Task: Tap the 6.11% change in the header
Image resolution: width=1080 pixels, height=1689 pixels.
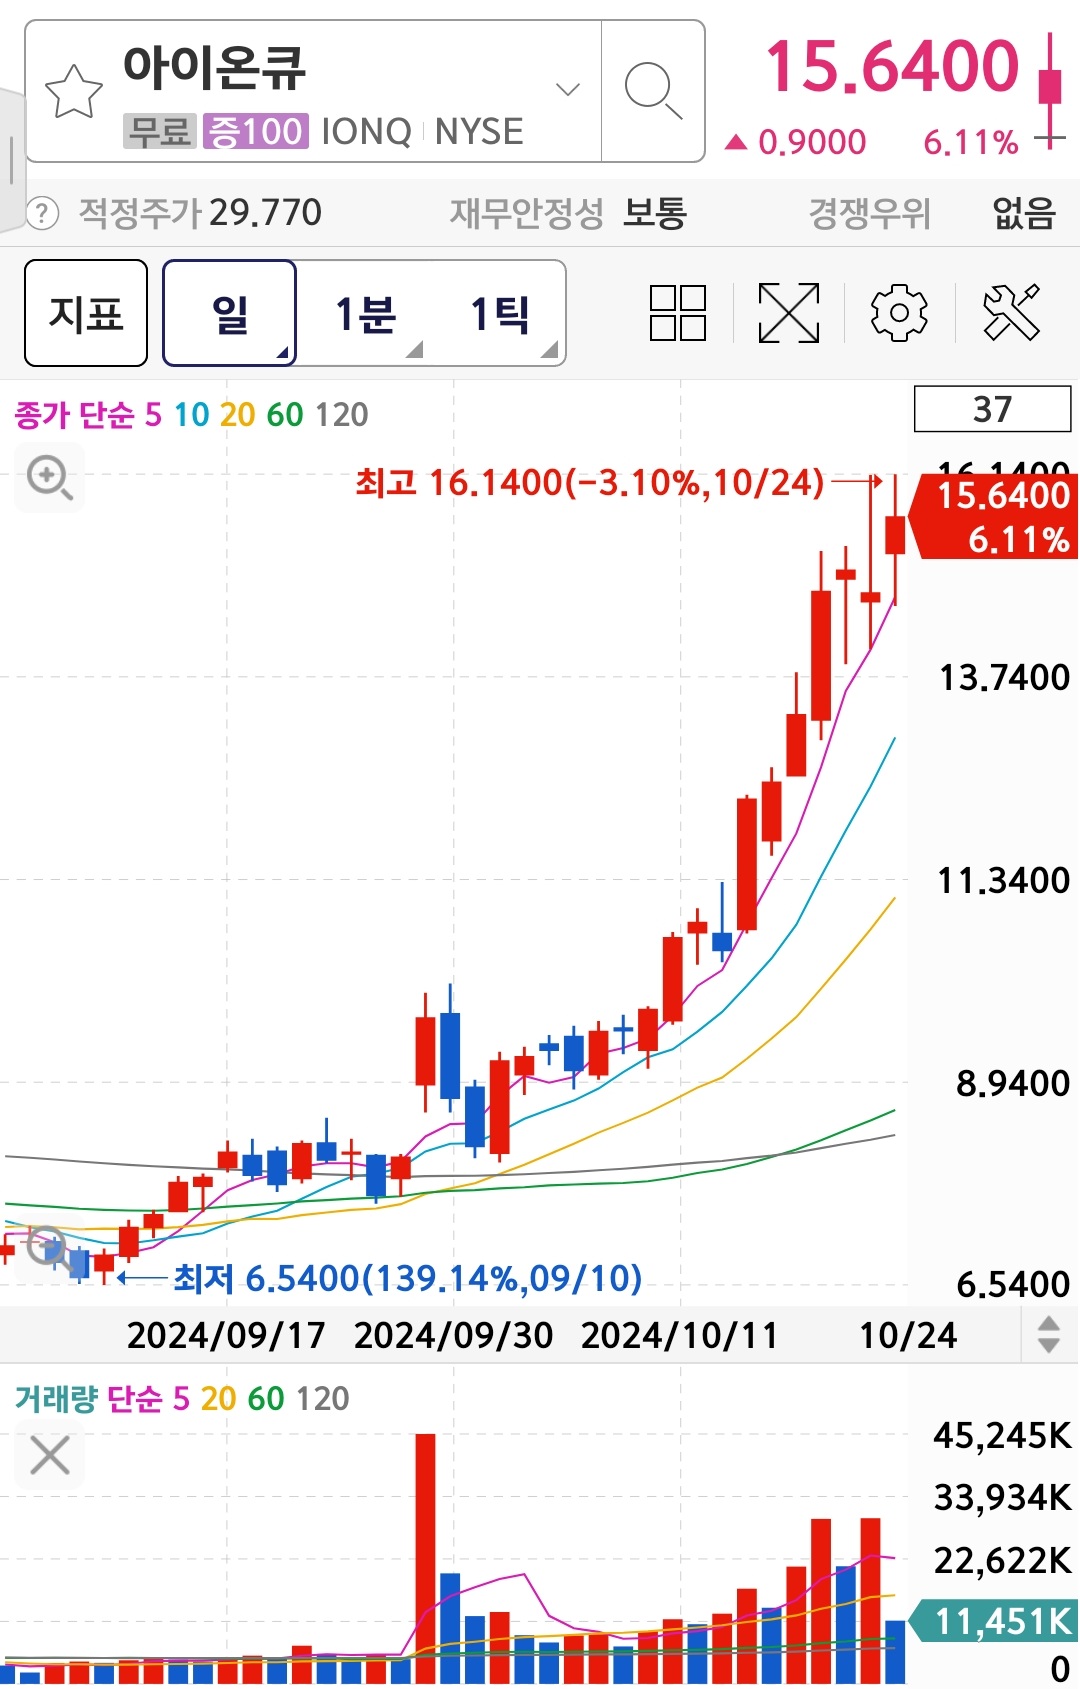Action: pyautogui.click(x=970, y=143)
